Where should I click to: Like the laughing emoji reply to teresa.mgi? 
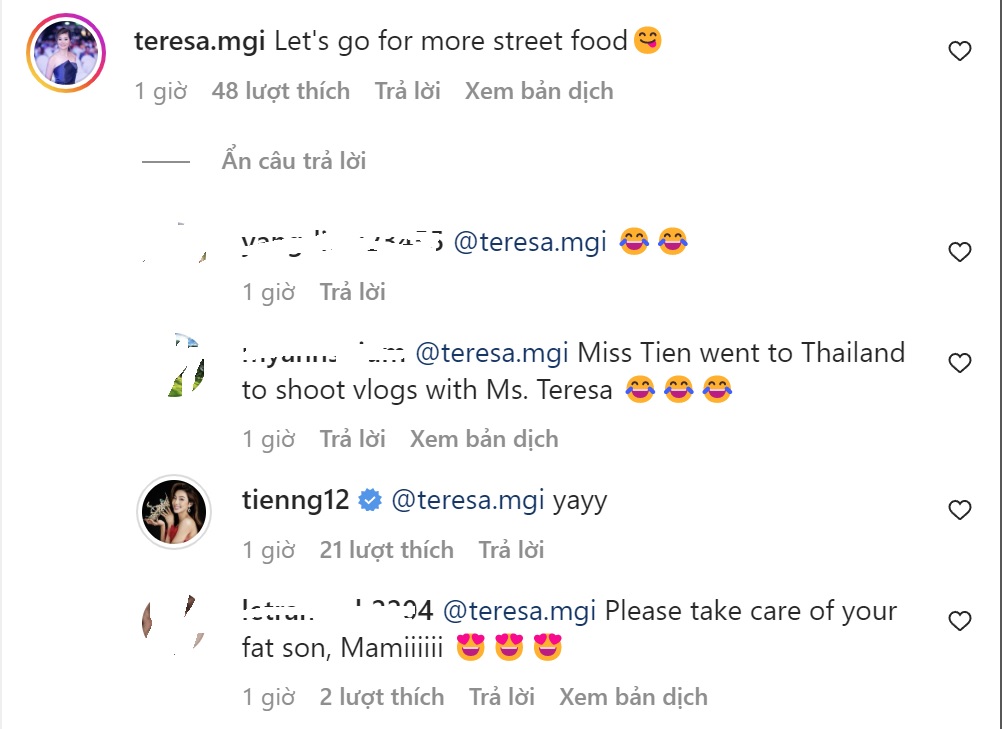tap(959, 252)
